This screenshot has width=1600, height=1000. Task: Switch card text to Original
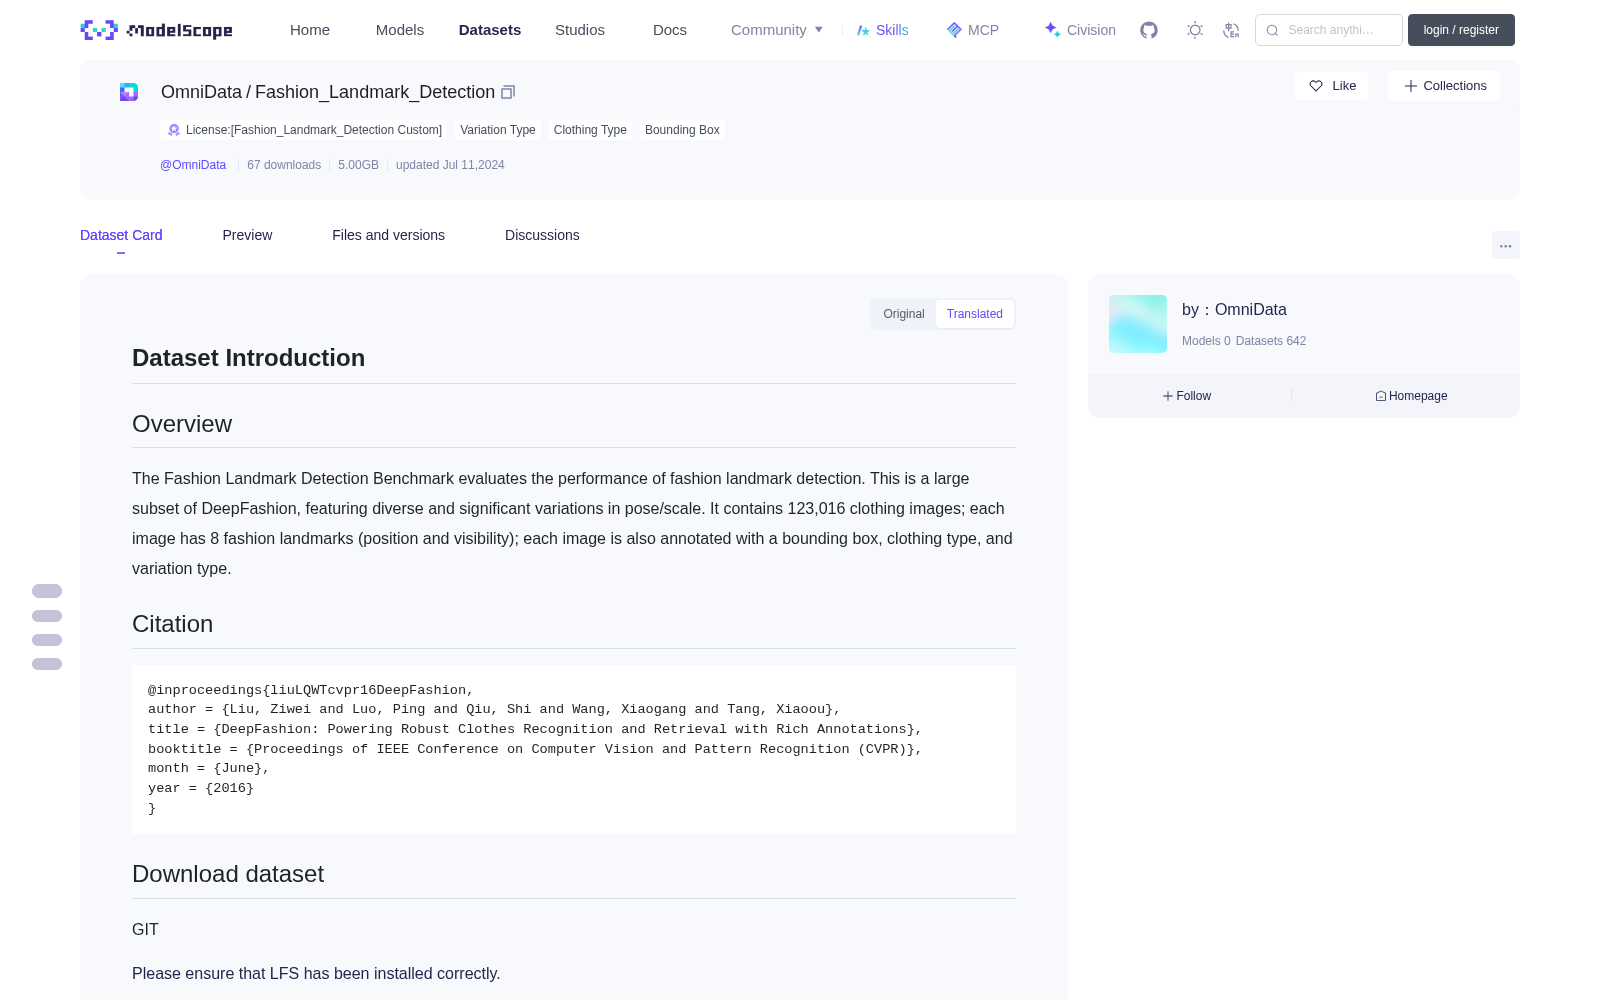904,314
